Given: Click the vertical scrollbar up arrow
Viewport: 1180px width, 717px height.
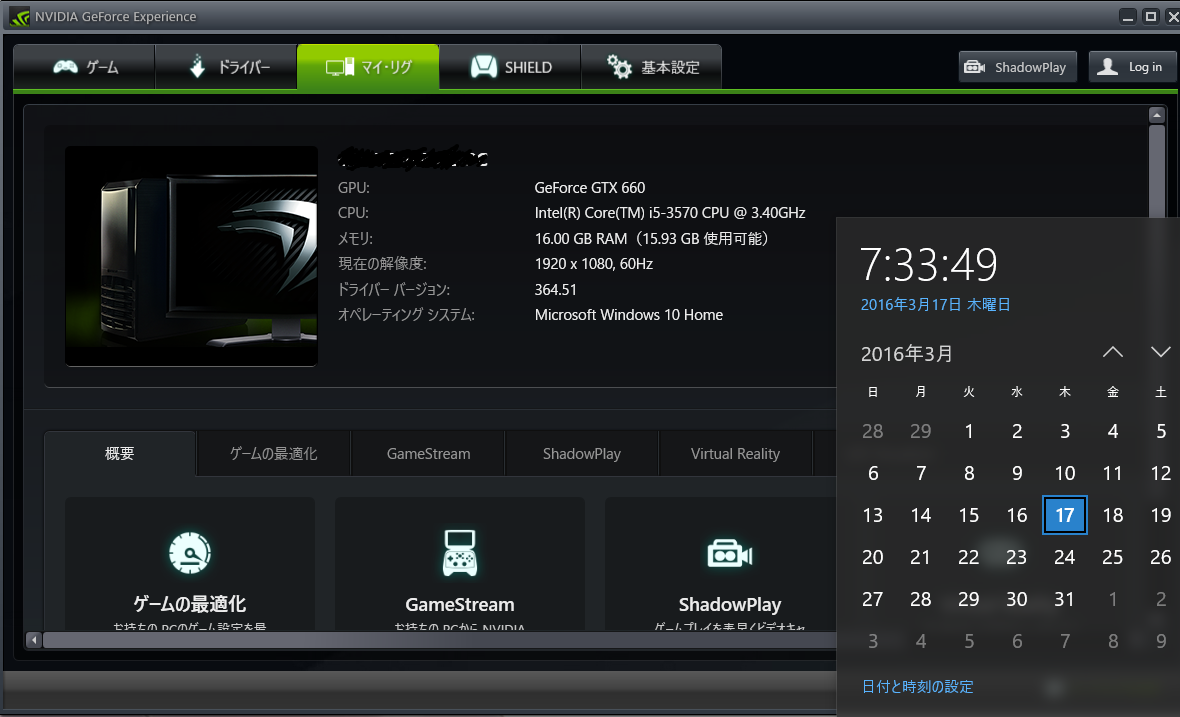Looking at the screenshot, I should click(1157, 115).
